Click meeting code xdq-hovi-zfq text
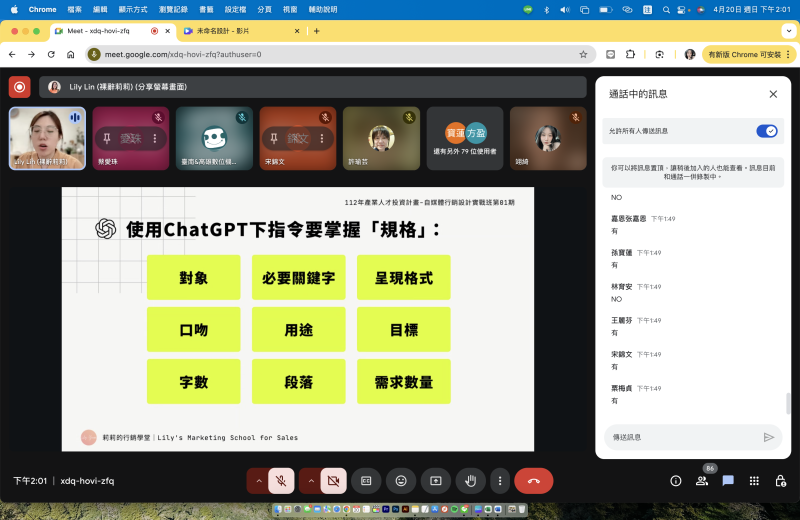 tap(87, 481)
